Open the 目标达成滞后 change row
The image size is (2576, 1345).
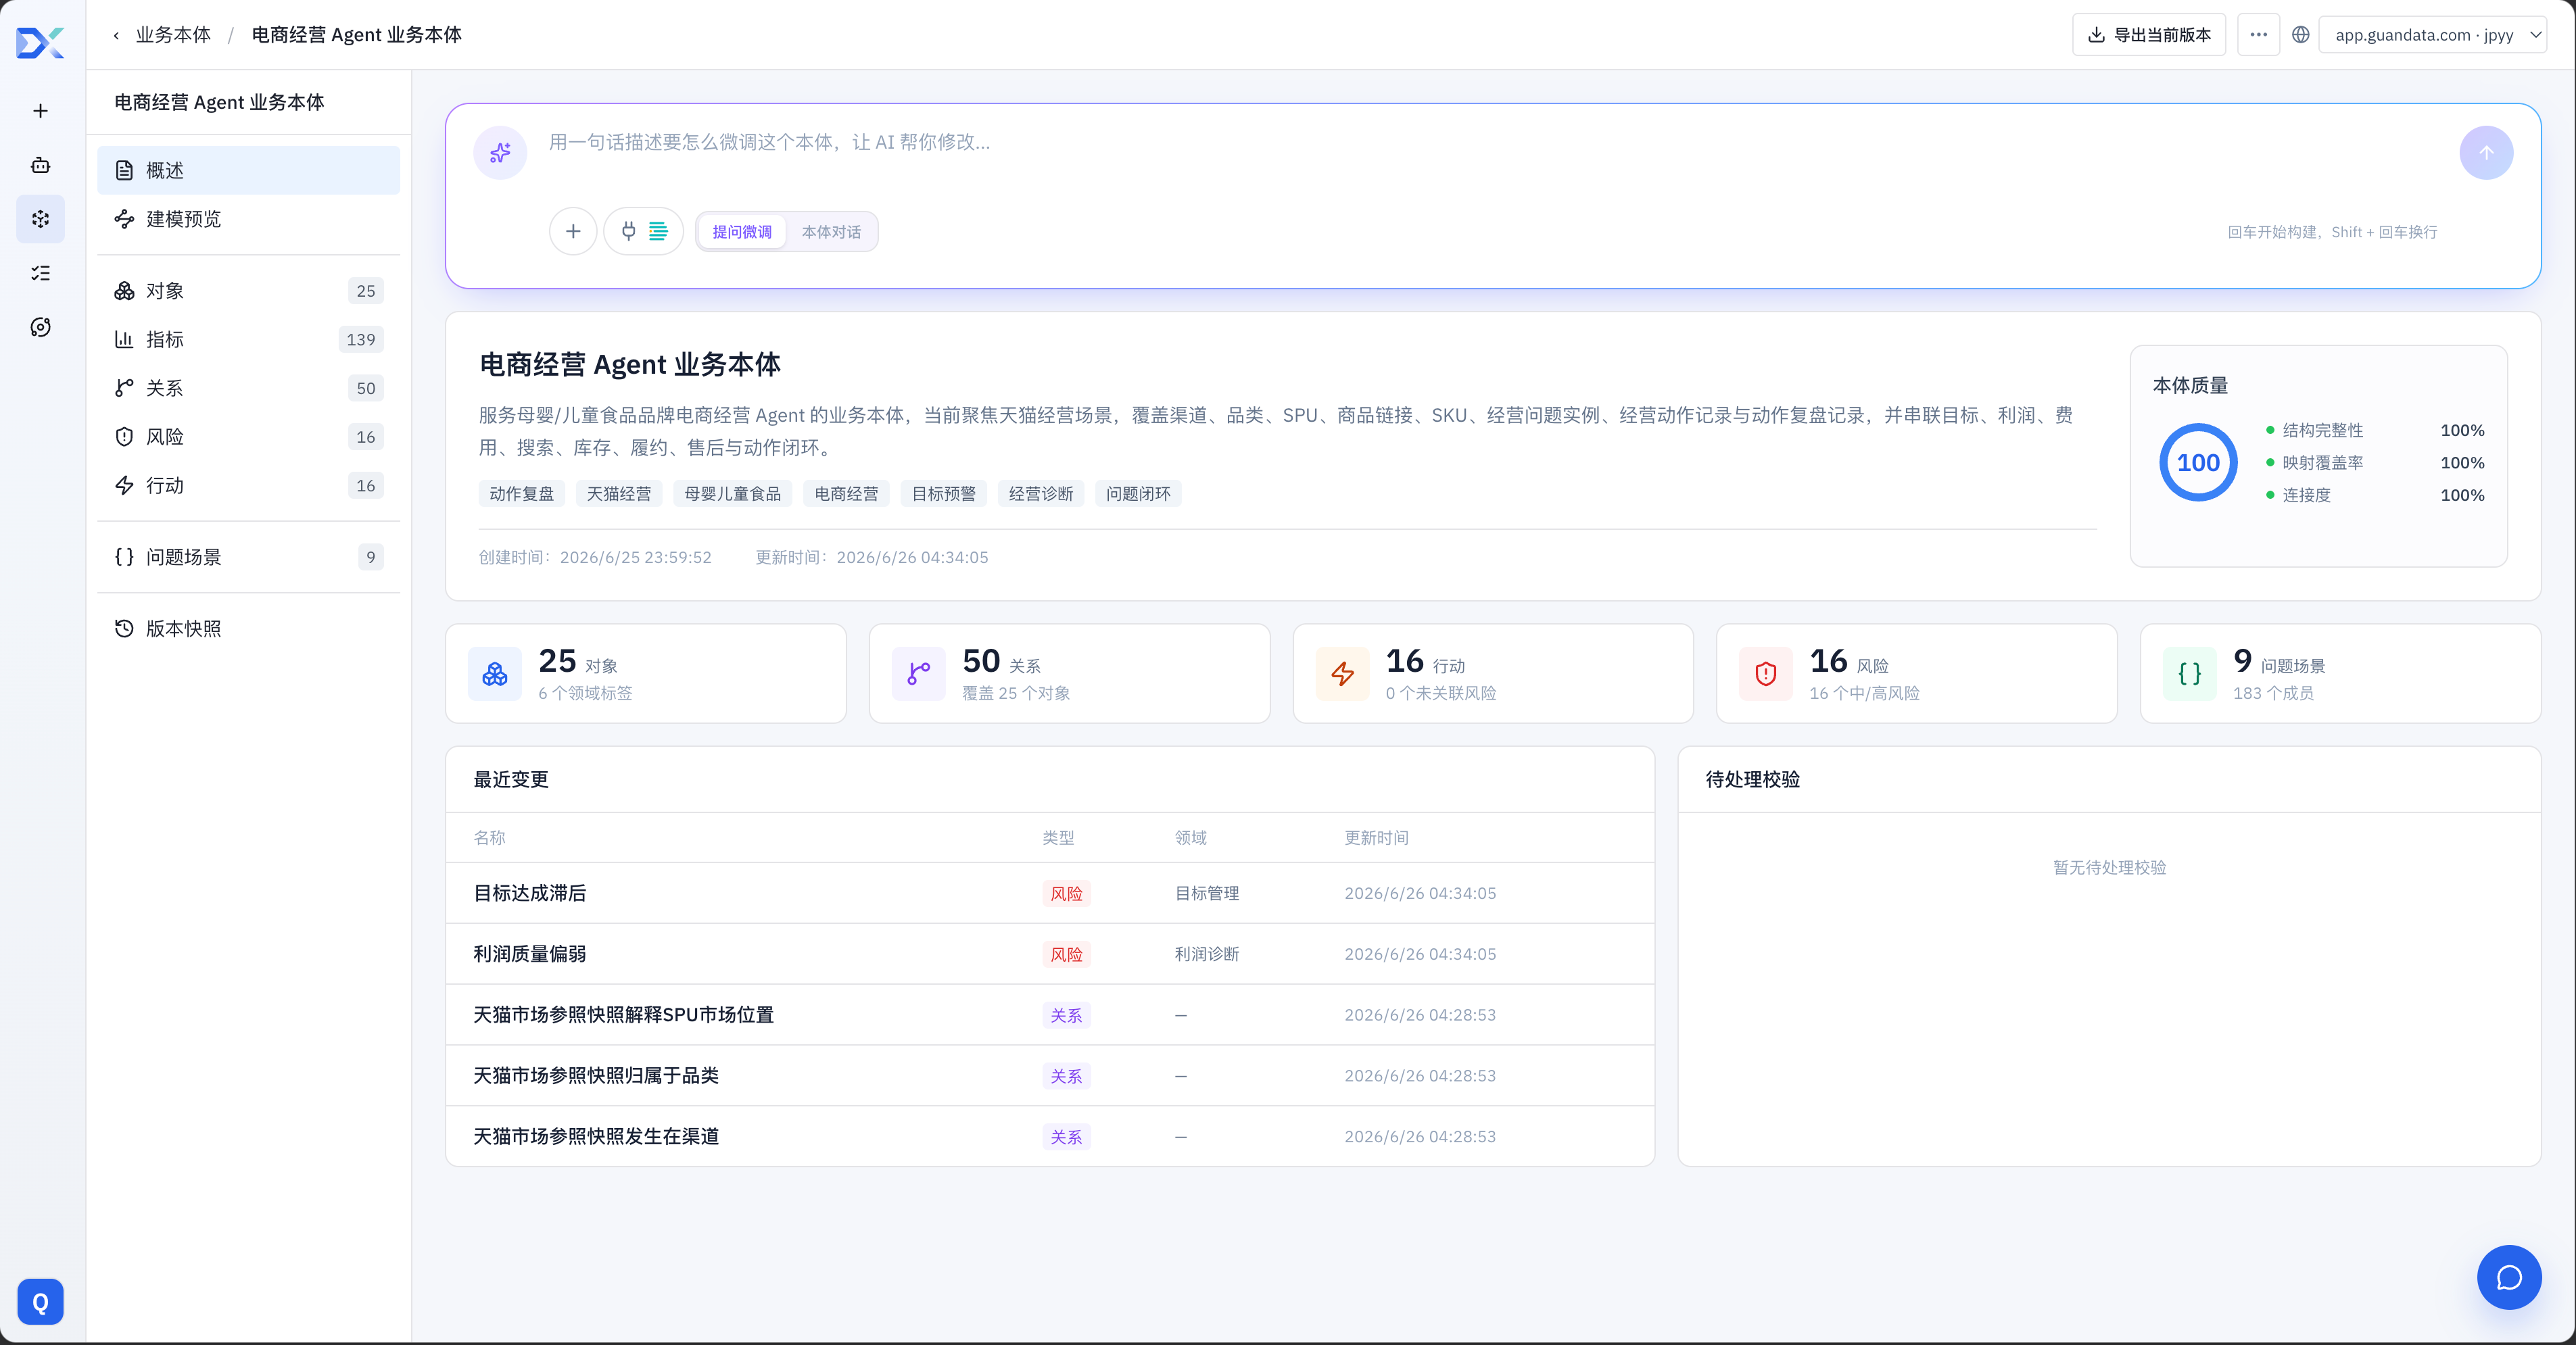pyautogui.click(x=1050, y=893)
